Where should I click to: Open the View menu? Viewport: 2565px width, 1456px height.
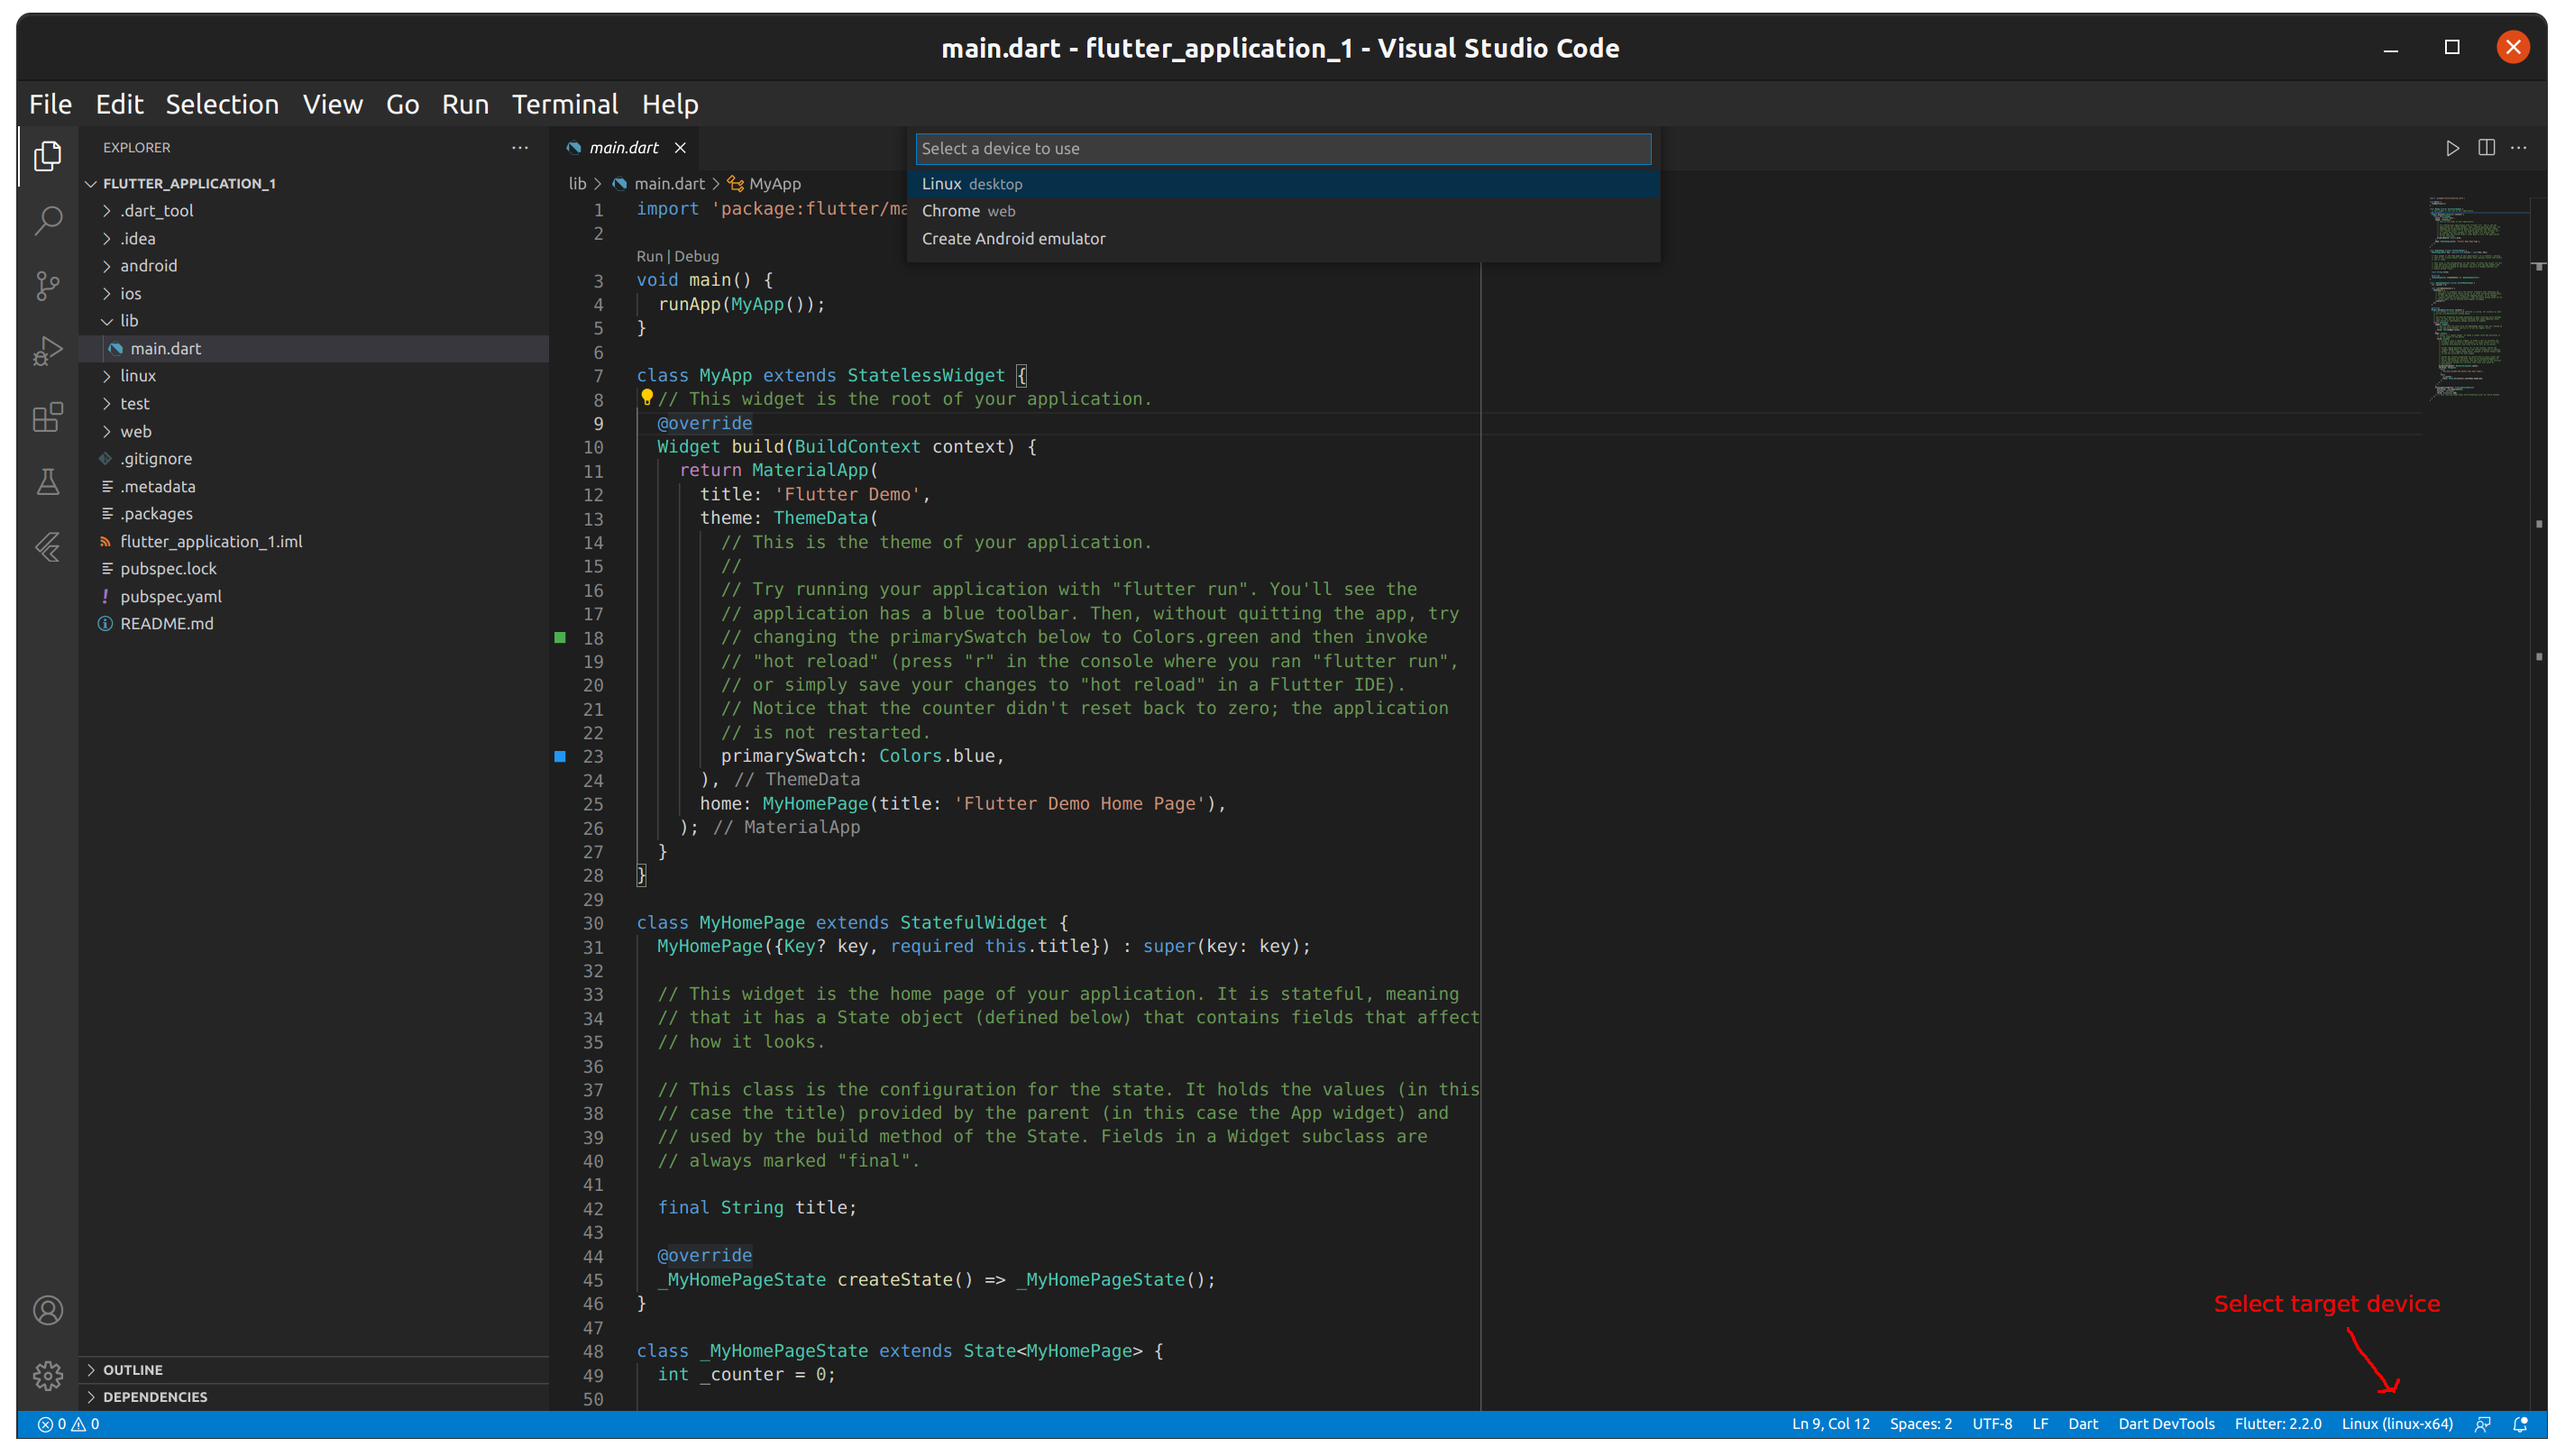[333, 104]
